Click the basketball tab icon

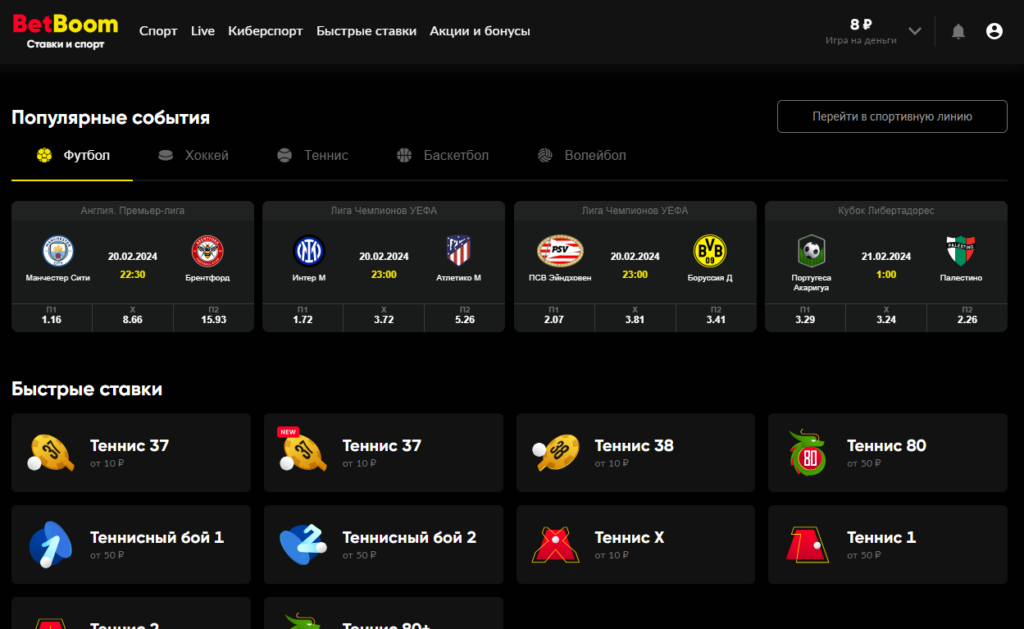404,155
